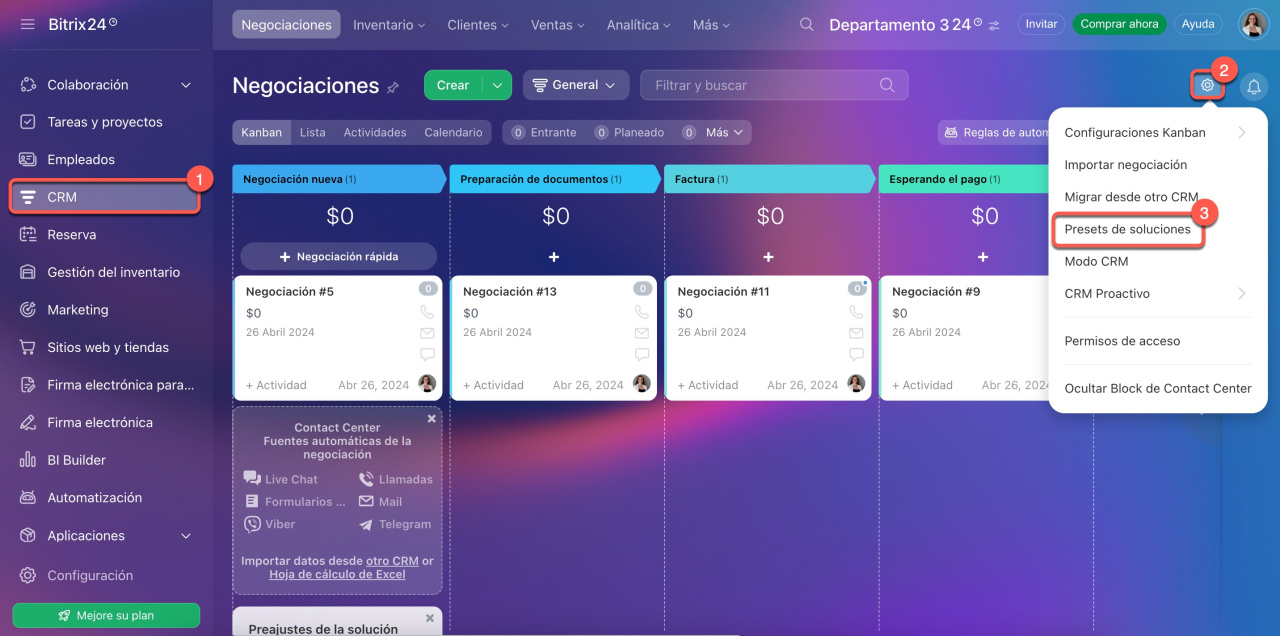Click the mail icon on Negociación #11 card
Screen dimensions: 1280x636
[856, 333]
